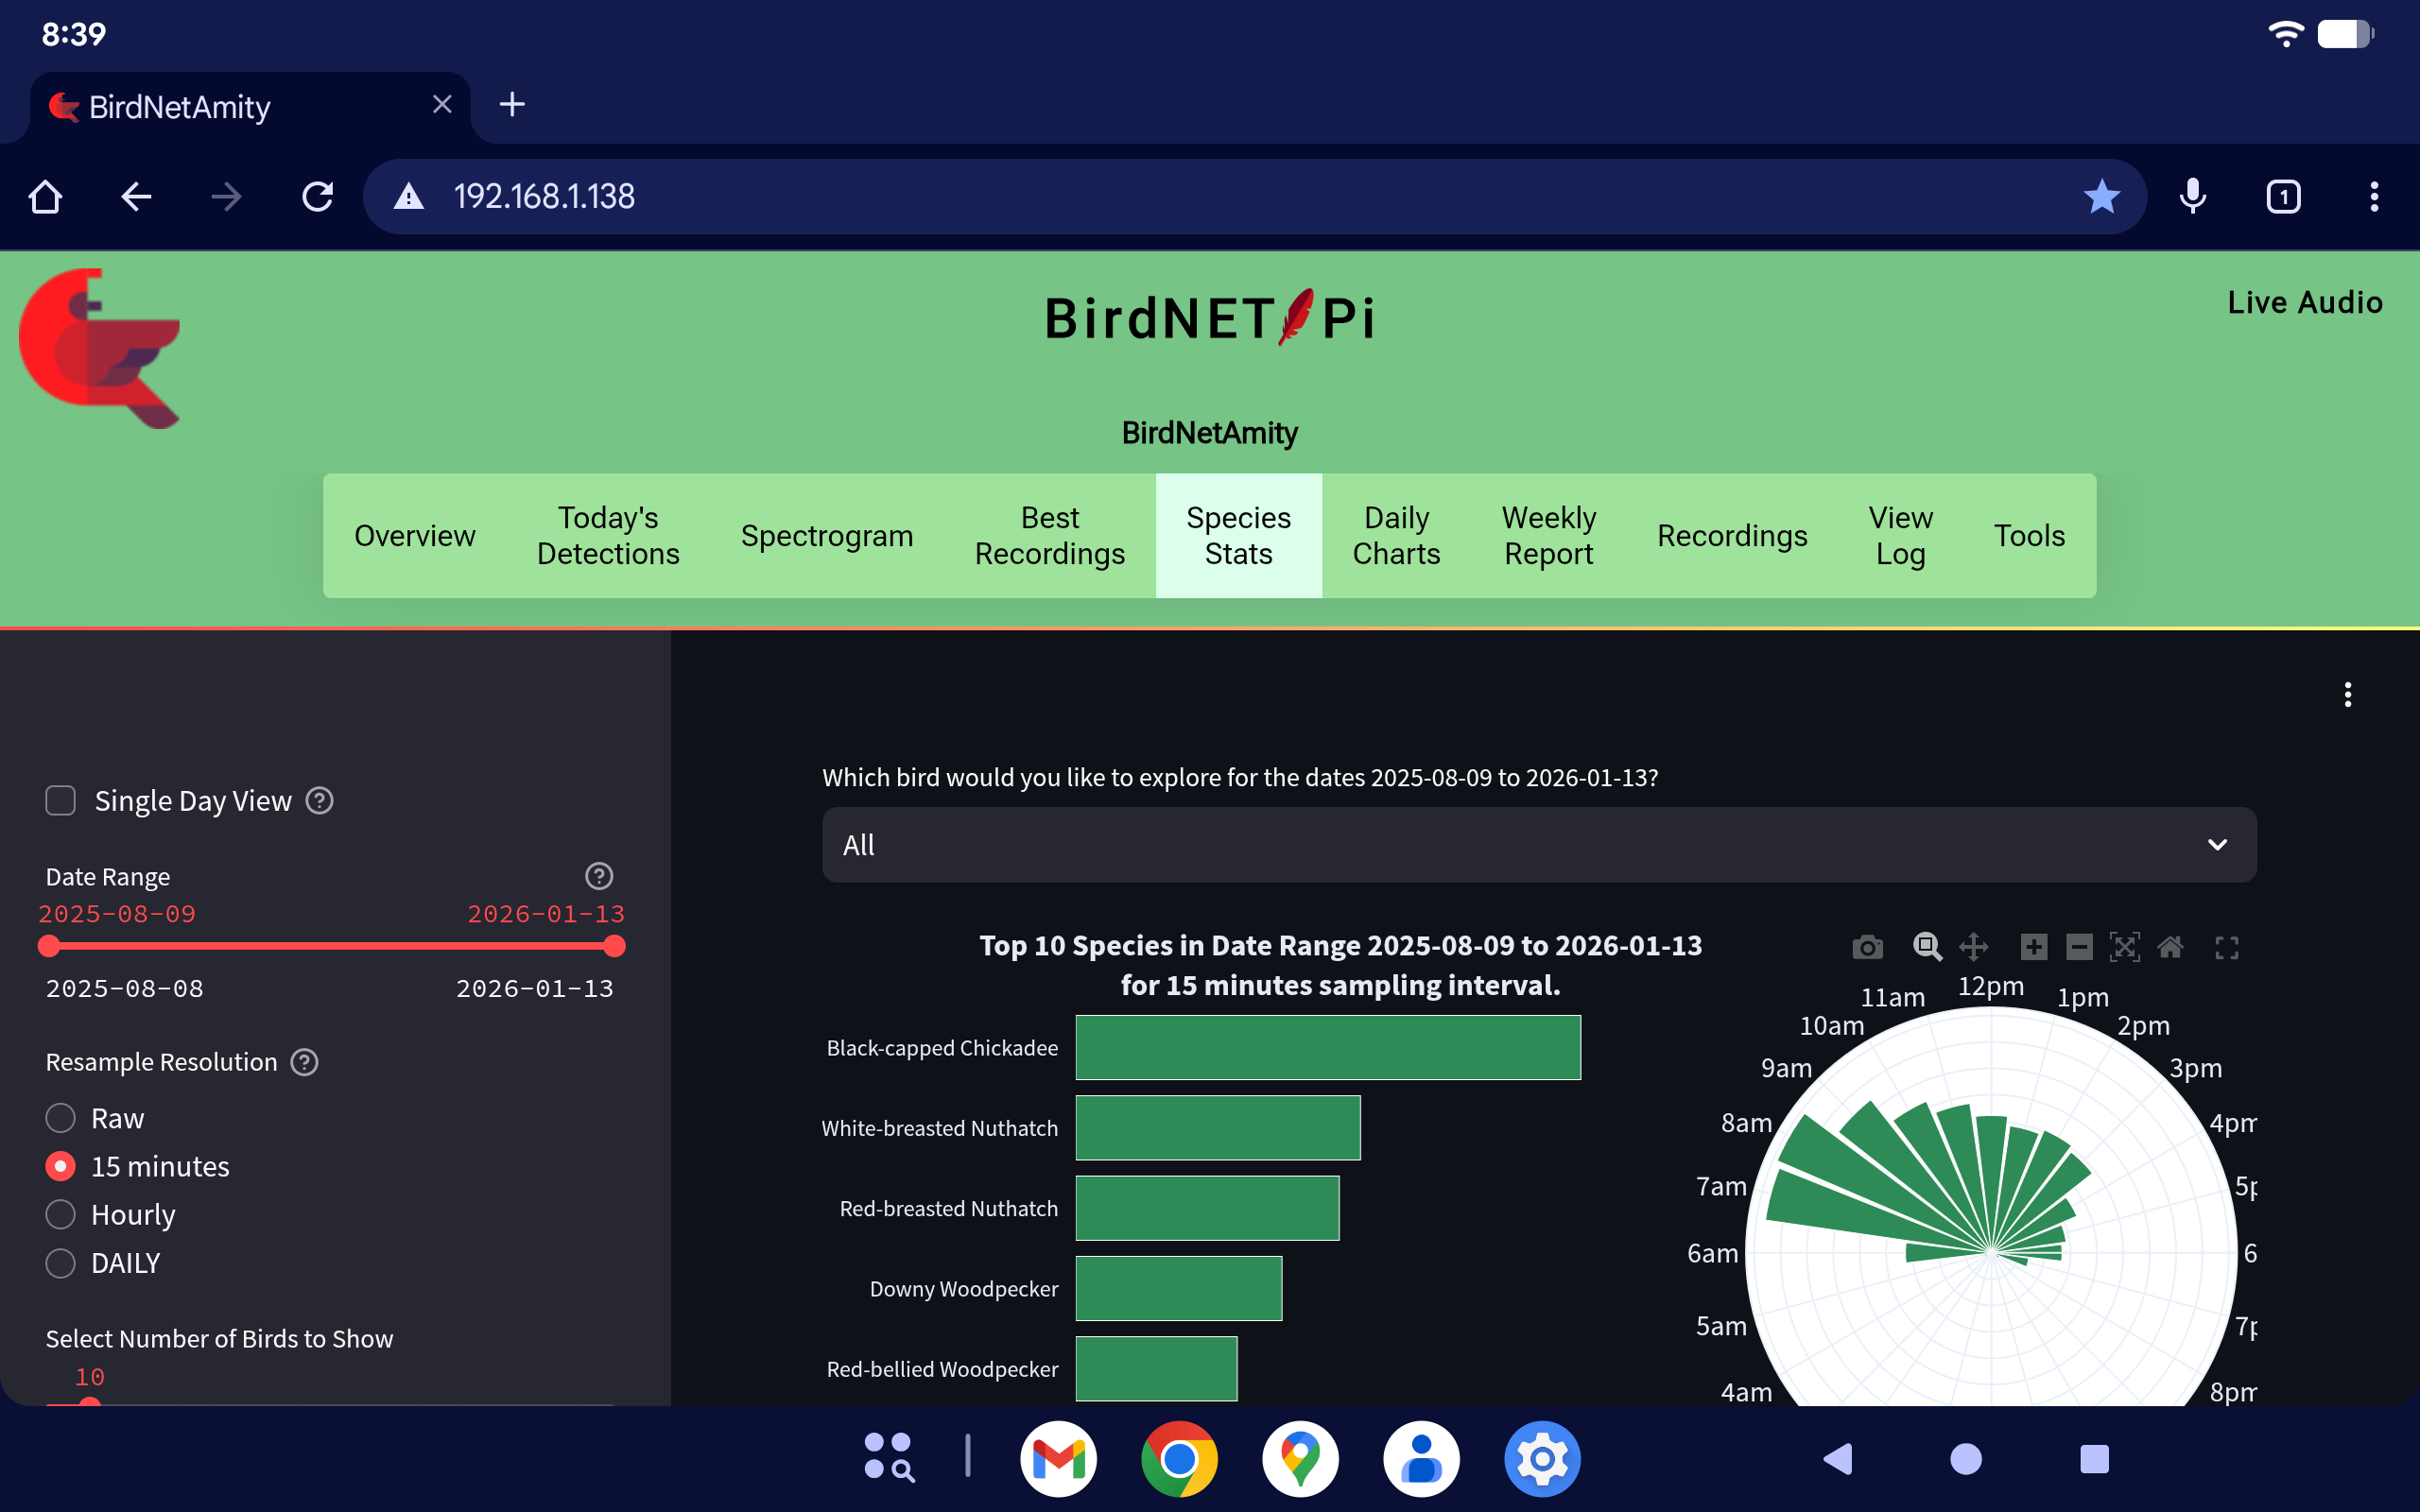Open chart fullscreen view icon
This screenshot has width=2420, height=1512.
[x=2226, y=947]
